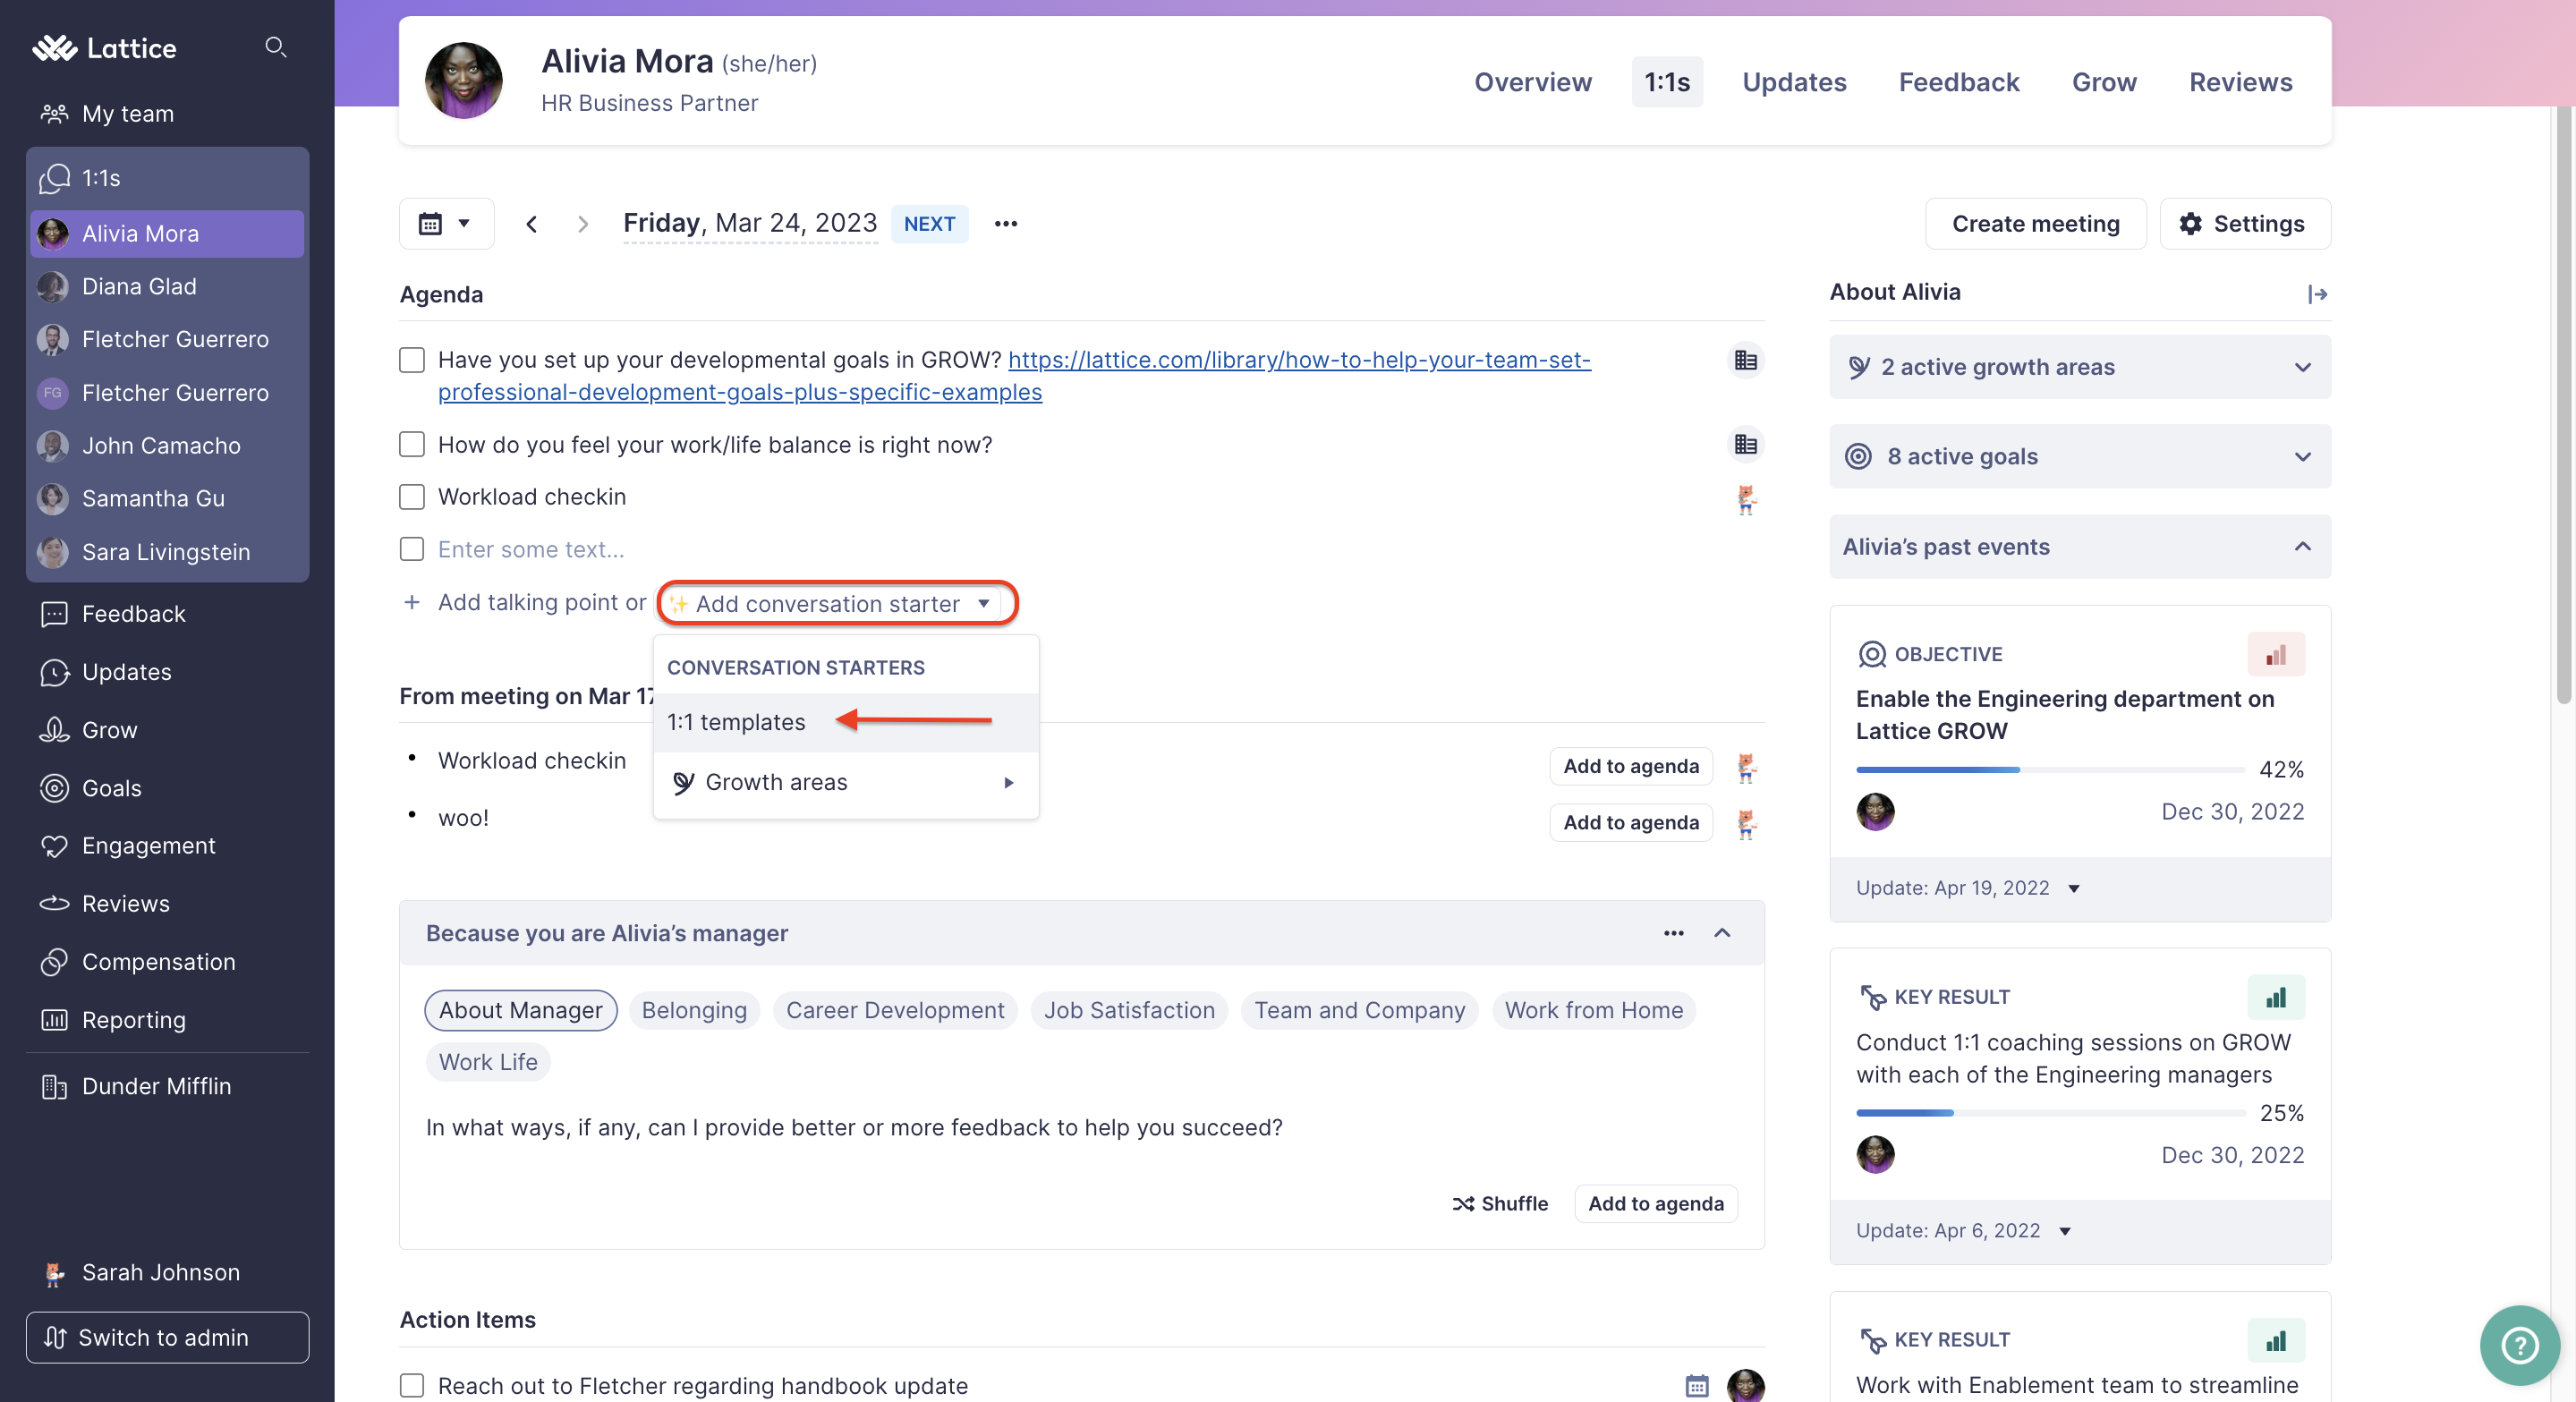Select the Belonging topic chip

point(694,1011)
